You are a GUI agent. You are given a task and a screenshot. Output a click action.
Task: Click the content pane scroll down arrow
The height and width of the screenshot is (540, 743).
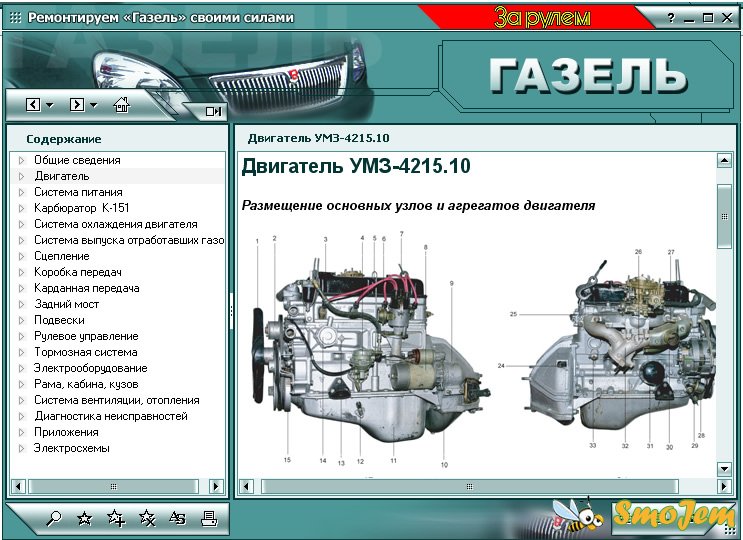tap(724, 469)
